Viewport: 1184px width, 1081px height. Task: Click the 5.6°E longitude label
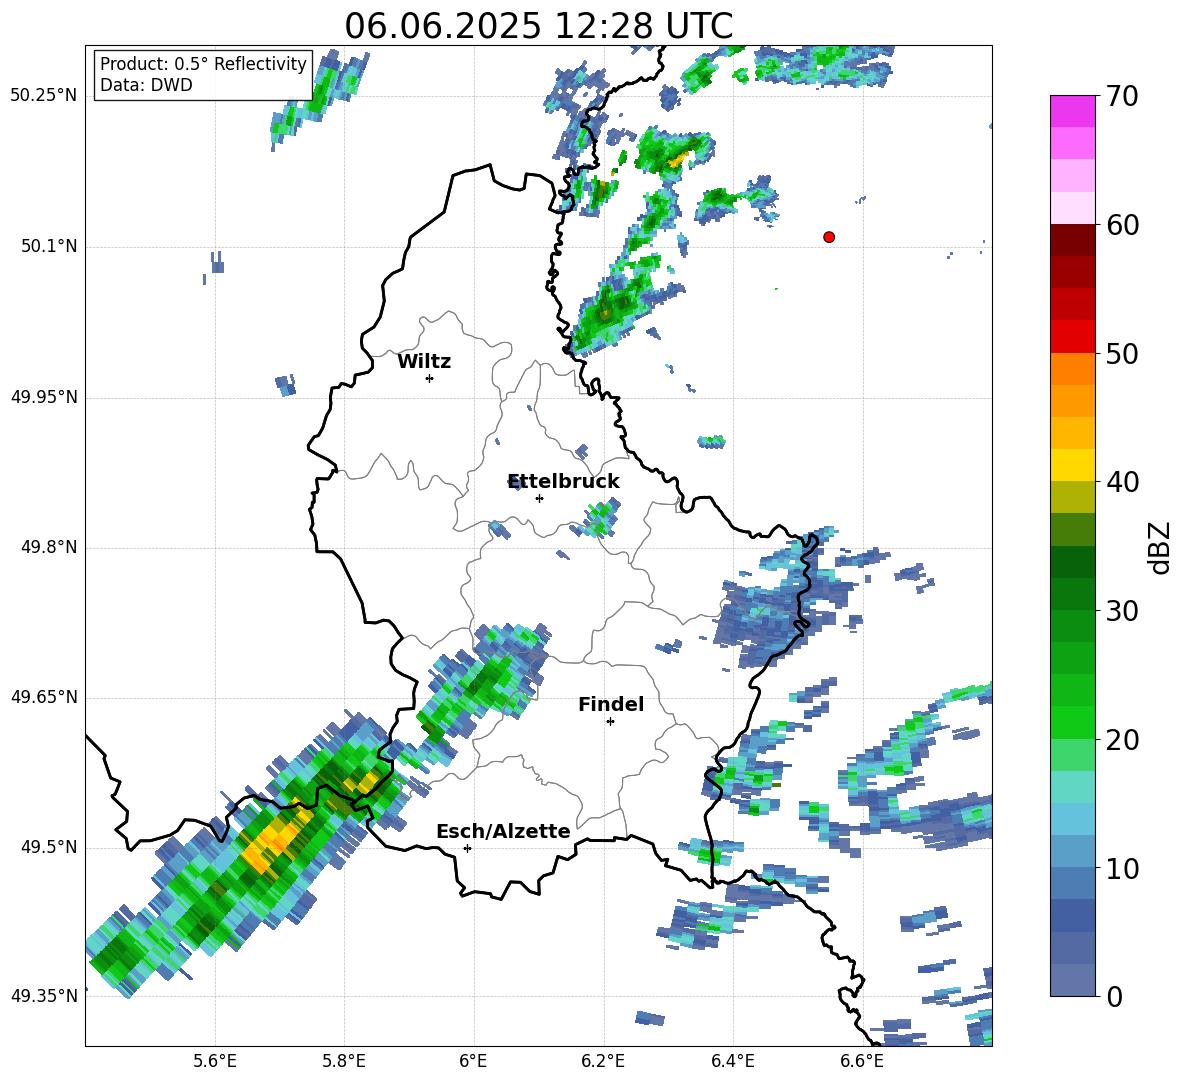(215, 1061)
